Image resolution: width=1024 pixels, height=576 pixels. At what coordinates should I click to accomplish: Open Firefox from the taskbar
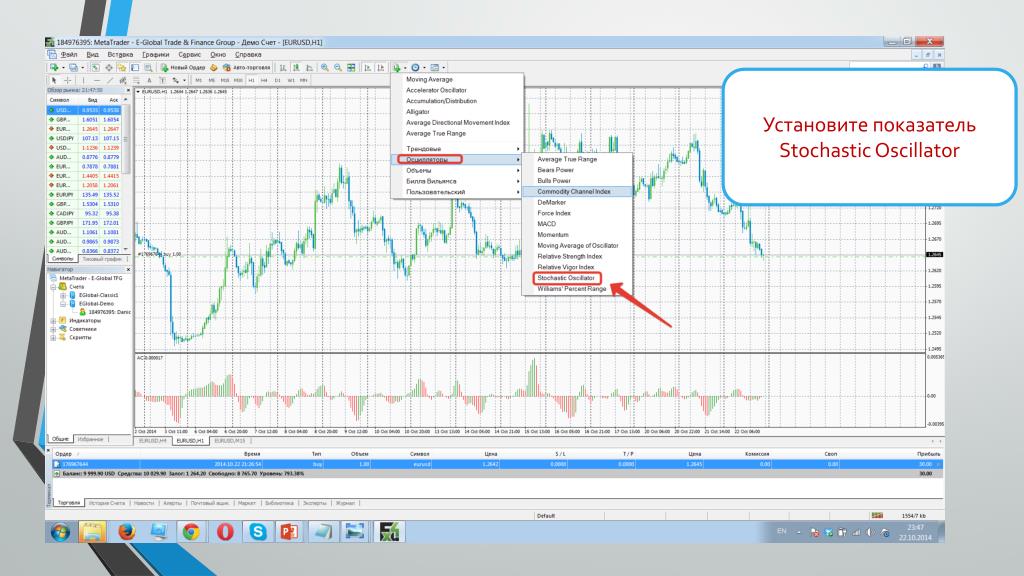point(126,532)
